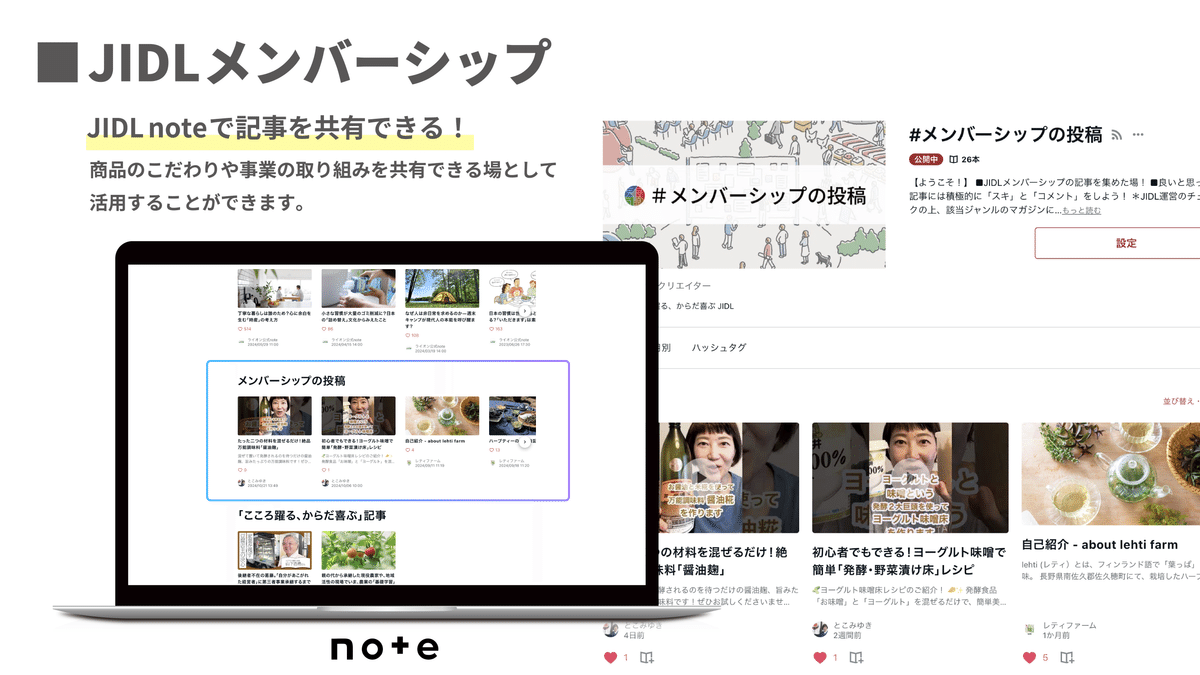Click the book icon showing 26本 article count
This screenshot has width=1200, height=675.
click(x=952, y=159)
